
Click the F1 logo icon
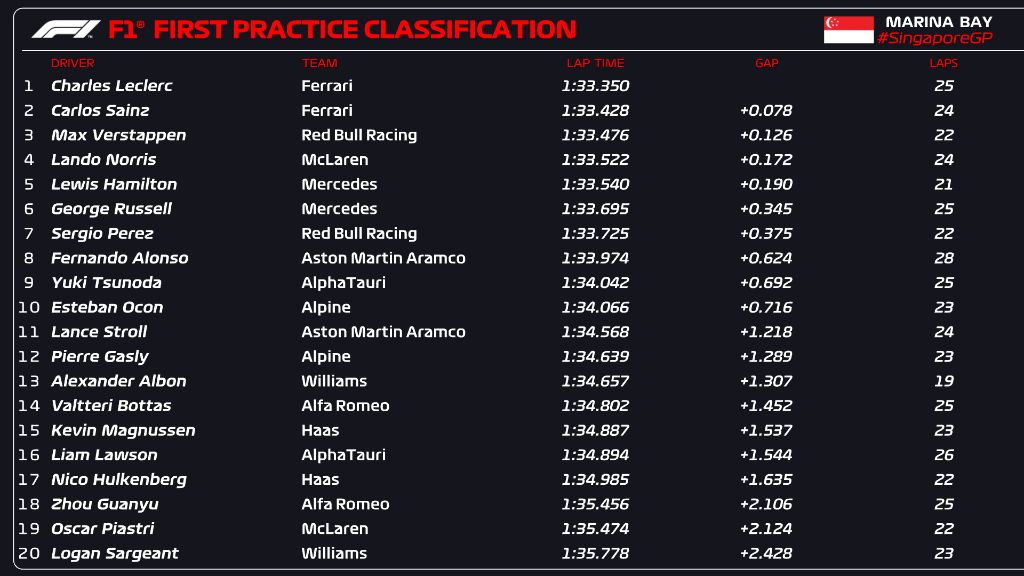pos(65,29)
